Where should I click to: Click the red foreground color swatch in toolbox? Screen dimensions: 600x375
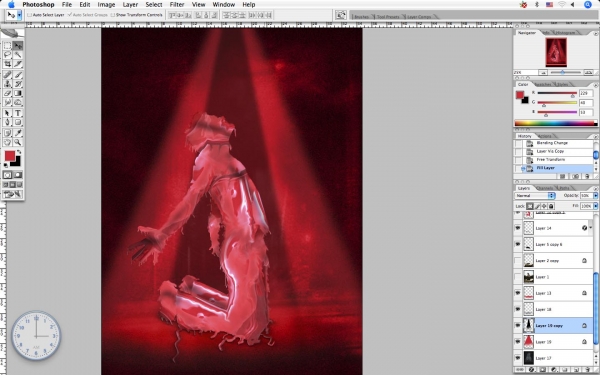[x=10, y=156]
